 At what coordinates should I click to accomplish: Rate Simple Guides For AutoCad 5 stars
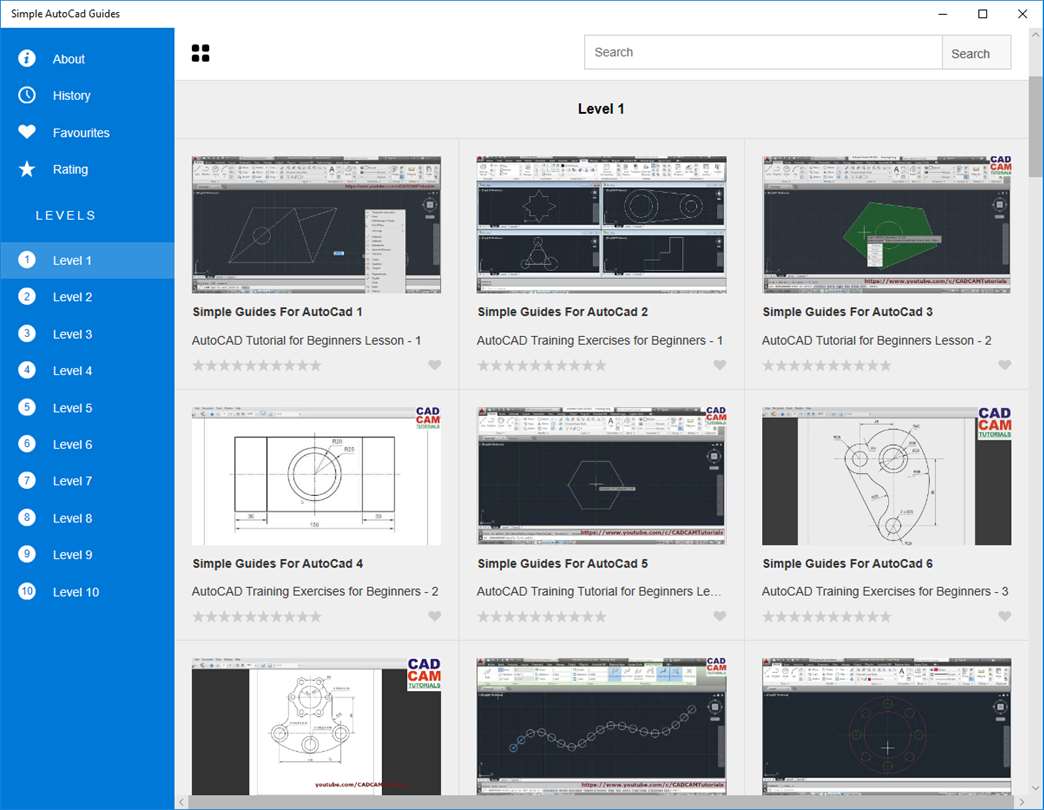pos(542,616)
